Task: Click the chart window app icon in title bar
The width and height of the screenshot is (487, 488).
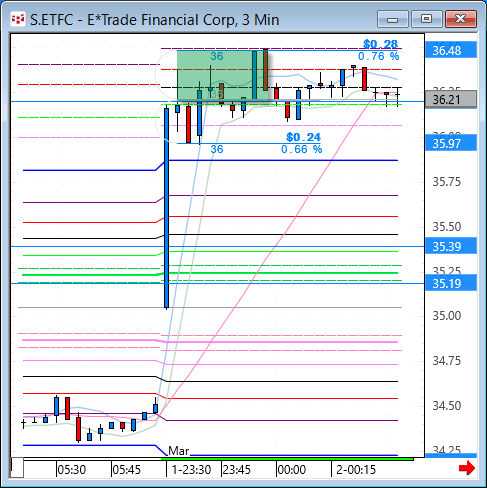Action: point(18,19)
